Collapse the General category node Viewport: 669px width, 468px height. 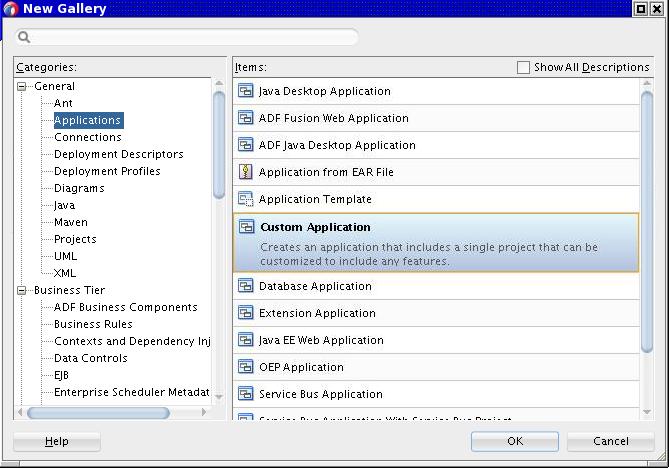point(21,87)
